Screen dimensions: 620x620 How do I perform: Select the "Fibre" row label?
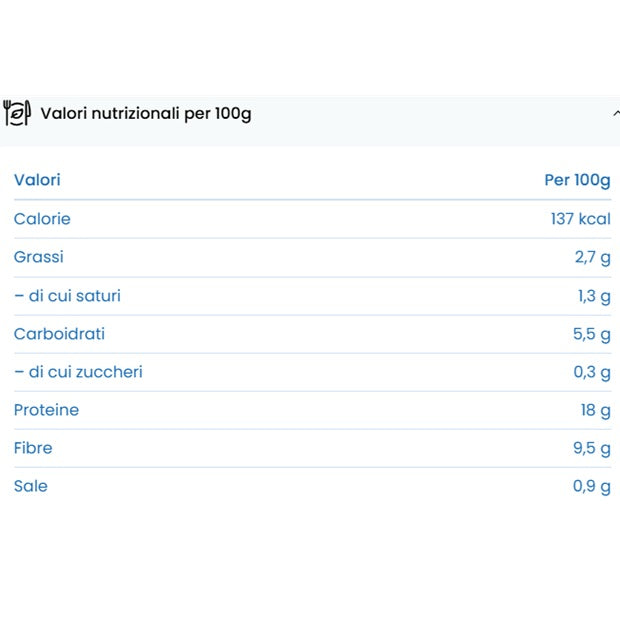(x=33, y=448)
